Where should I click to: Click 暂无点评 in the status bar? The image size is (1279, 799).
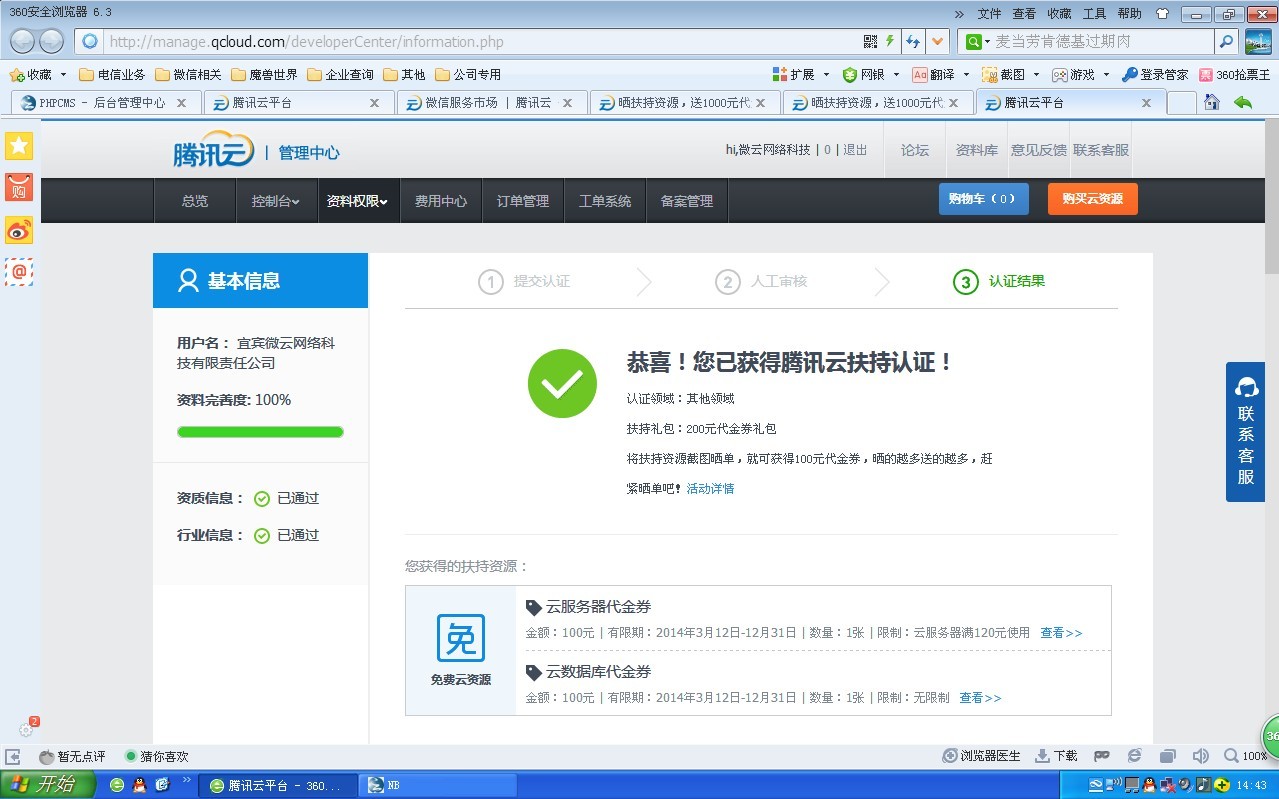click(x=72, y=757)
